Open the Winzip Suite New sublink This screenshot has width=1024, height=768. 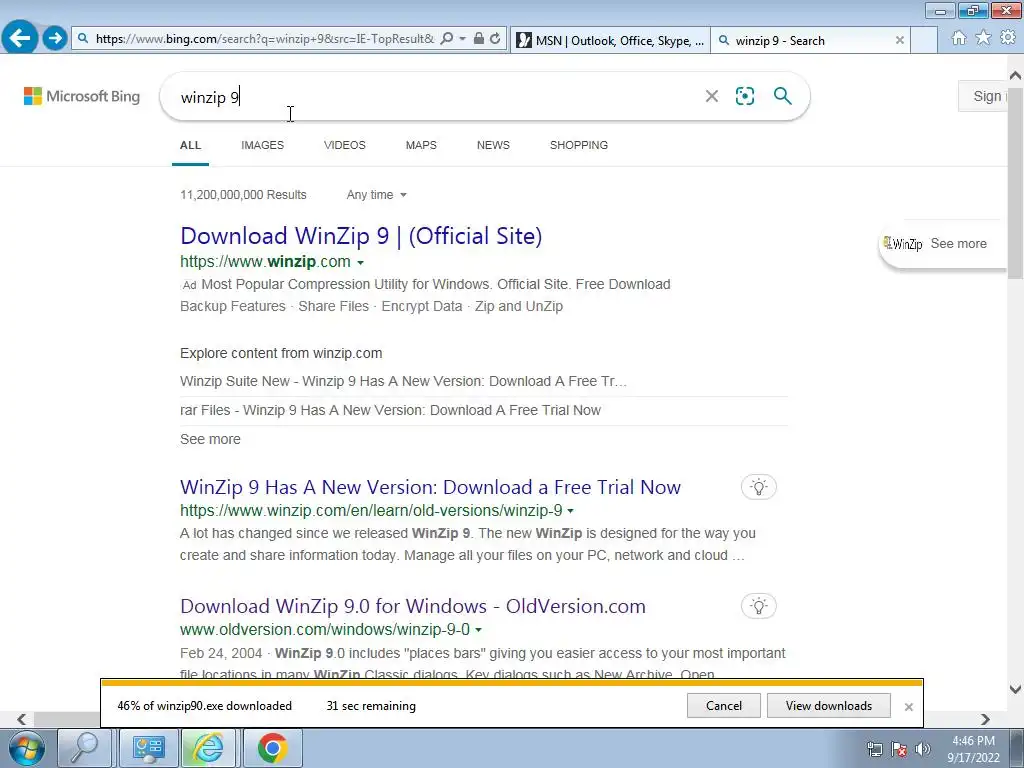pyautogui.click(x=403, y=381)
